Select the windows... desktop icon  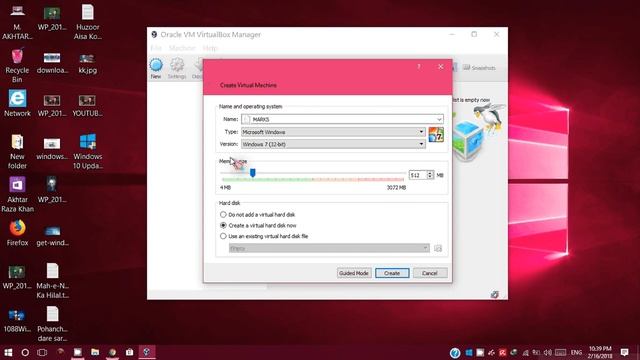point(52,149)
